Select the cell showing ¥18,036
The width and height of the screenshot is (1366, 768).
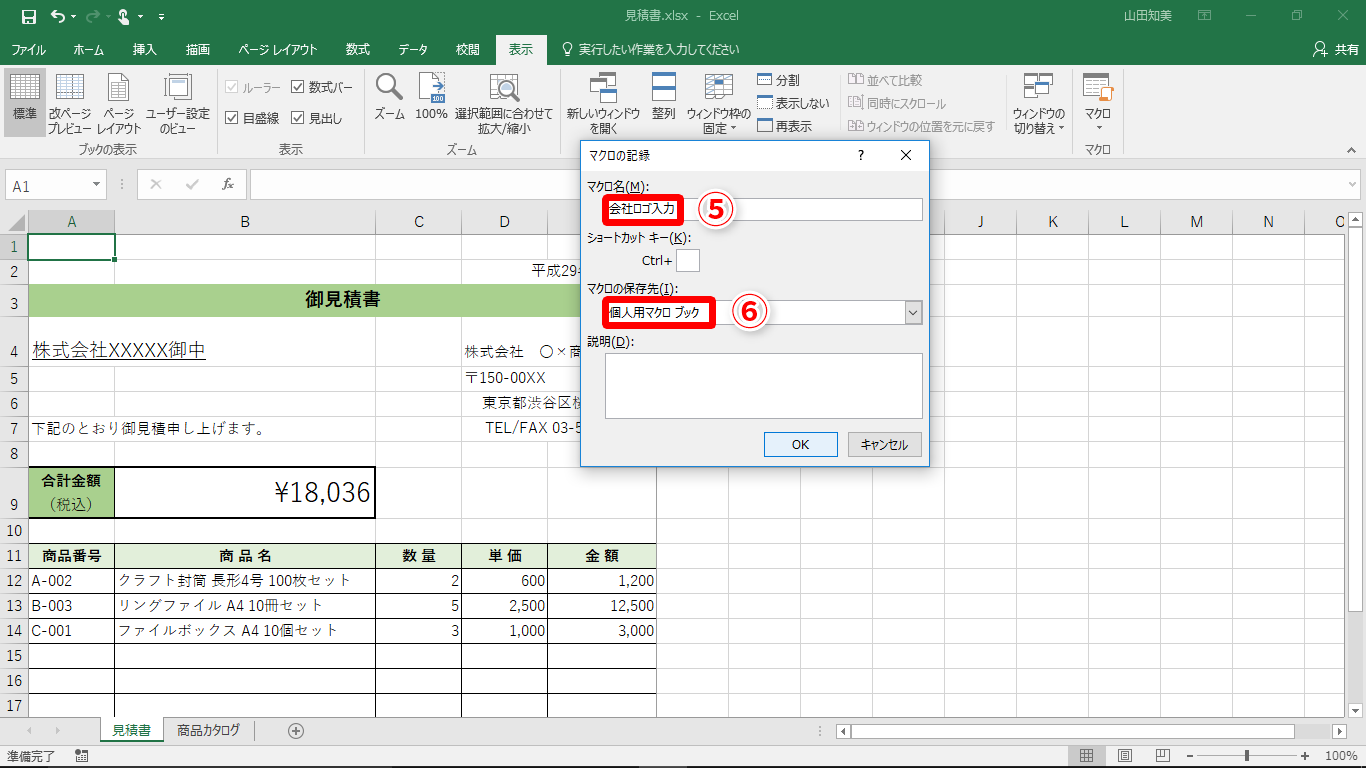245,492
